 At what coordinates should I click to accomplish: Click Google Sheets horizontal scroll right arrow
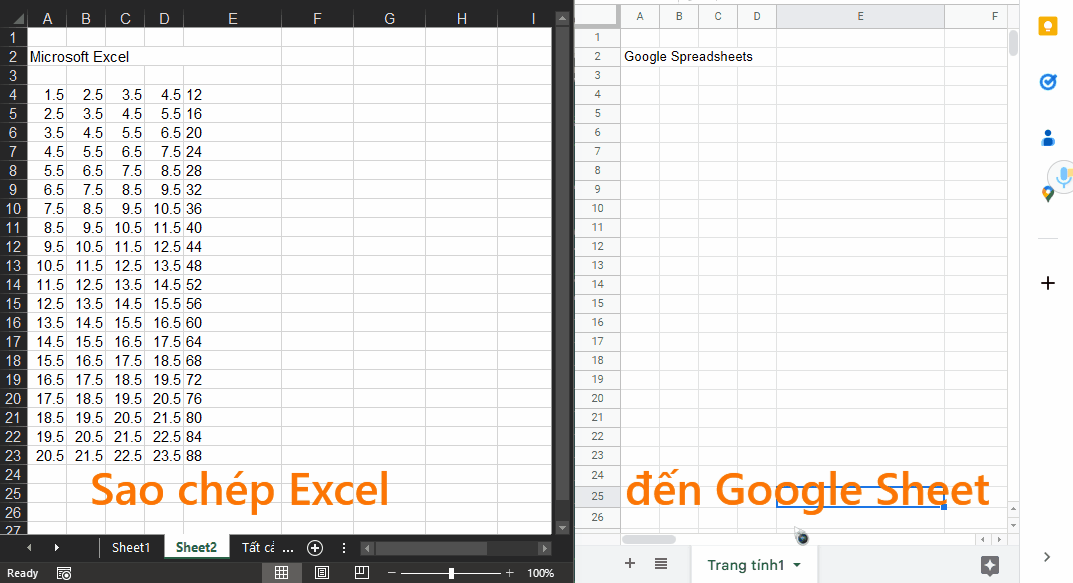point(999,539)
